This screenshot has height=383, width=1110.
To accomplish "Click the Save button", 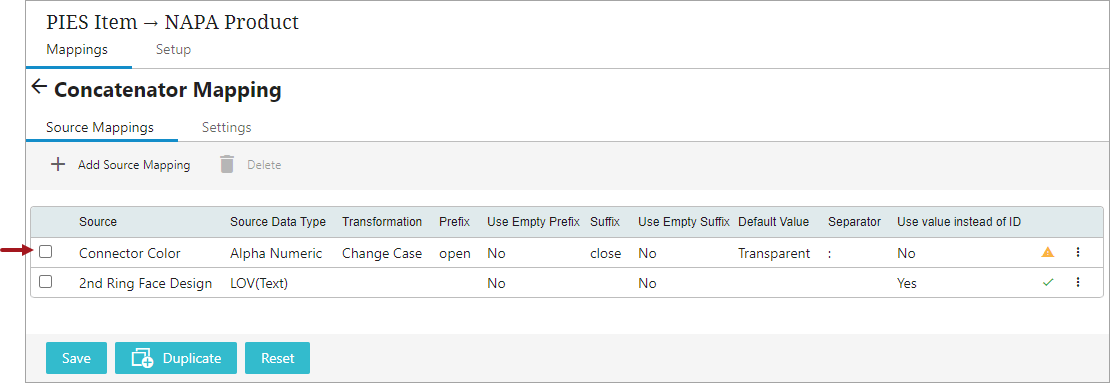I will (76, 358).
